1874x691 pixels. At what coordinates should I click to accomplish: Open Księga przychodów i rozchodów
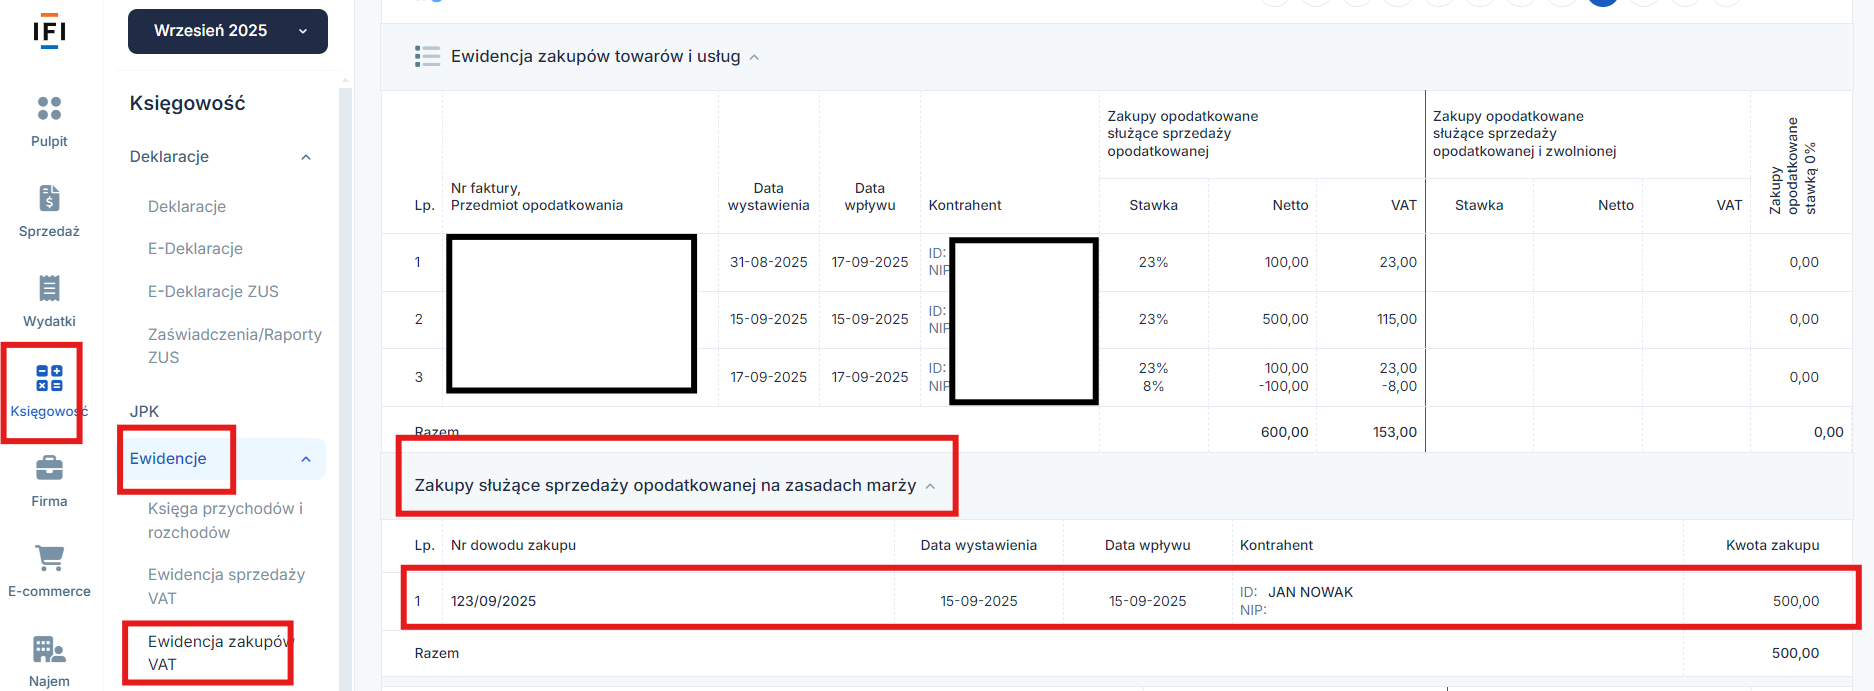point(225,520)
